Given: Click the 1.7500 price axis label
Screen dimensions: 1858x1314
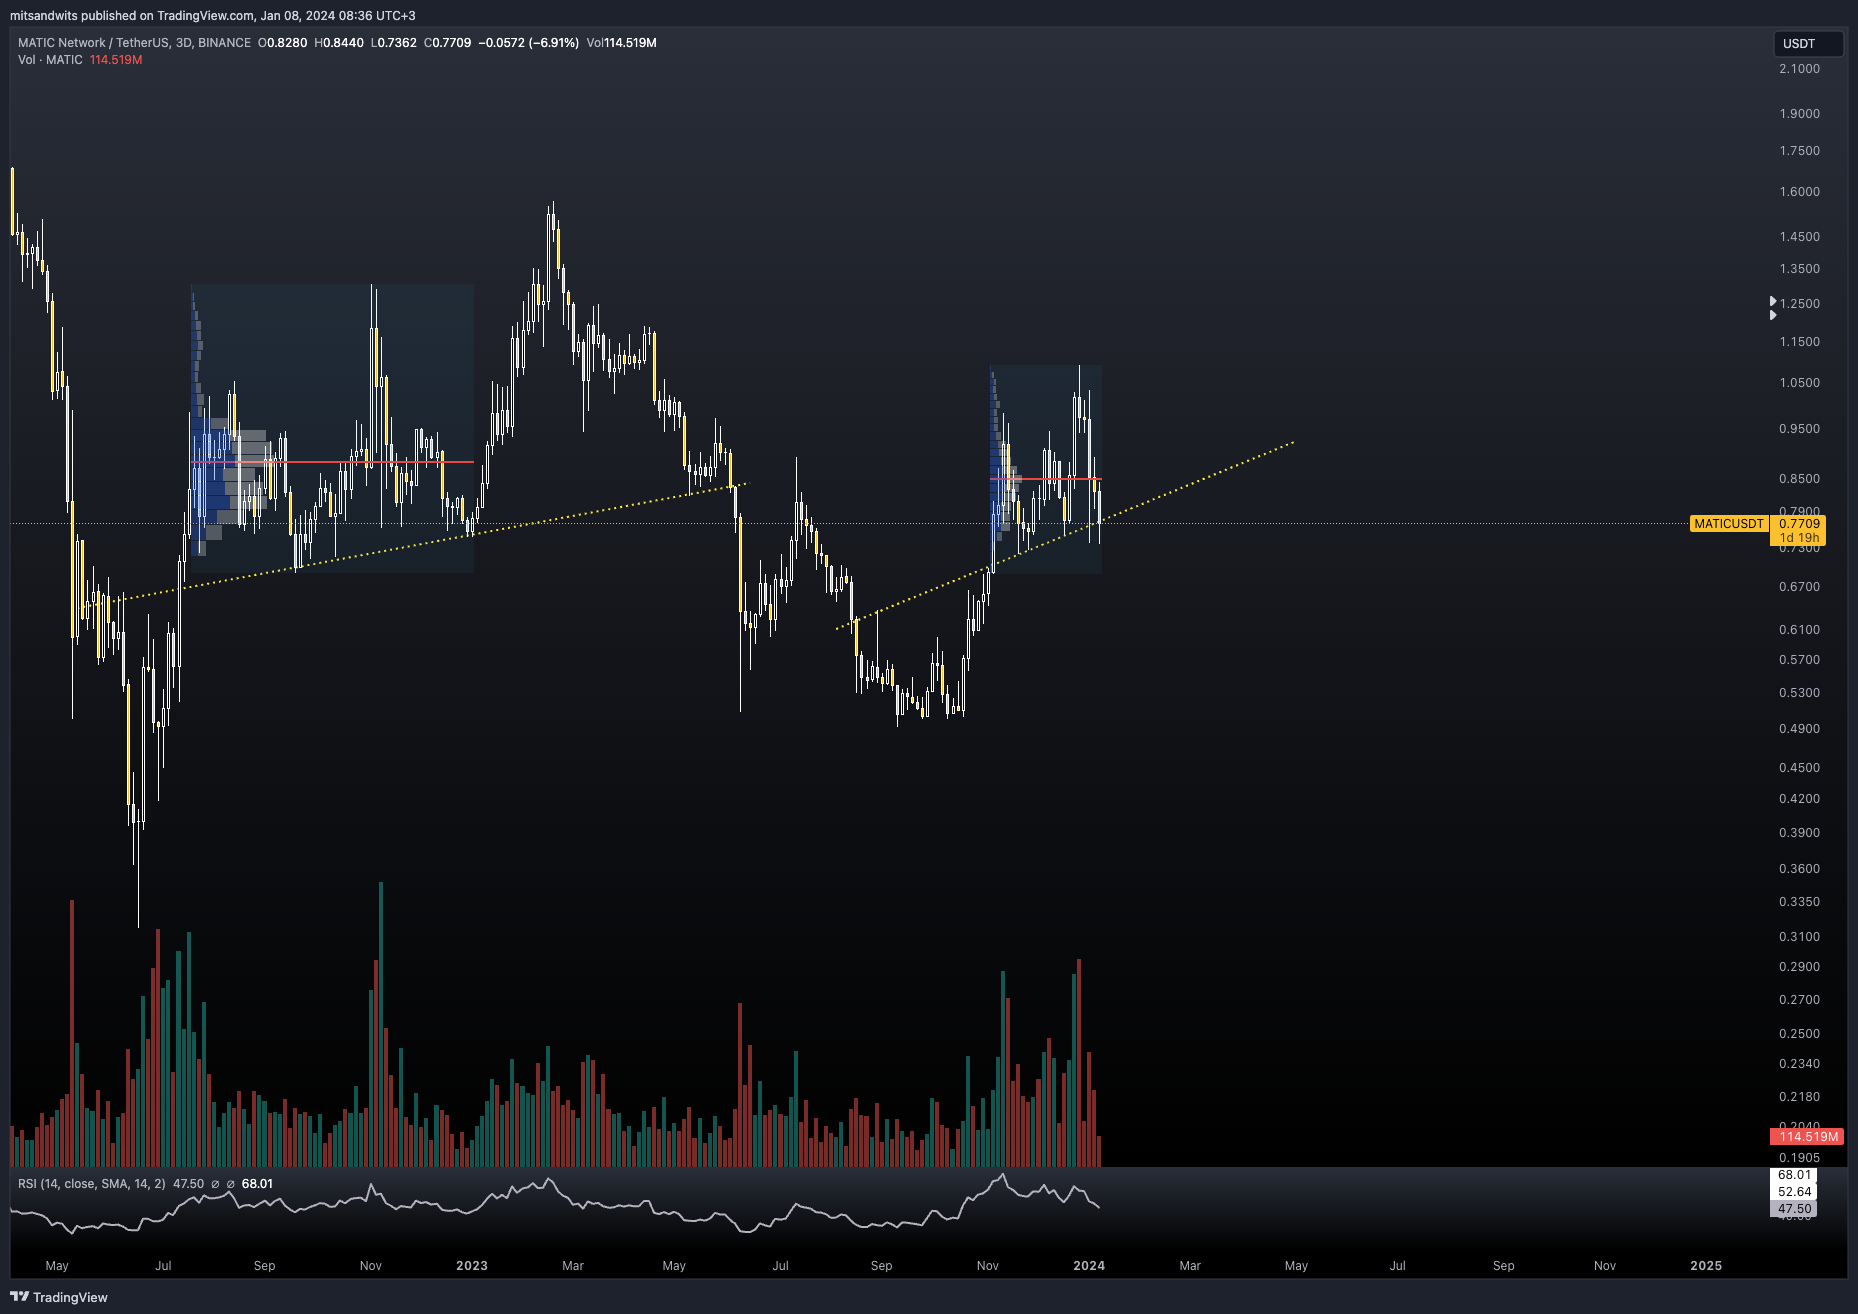Looking at the screenshot, I should coord(1799,151).
